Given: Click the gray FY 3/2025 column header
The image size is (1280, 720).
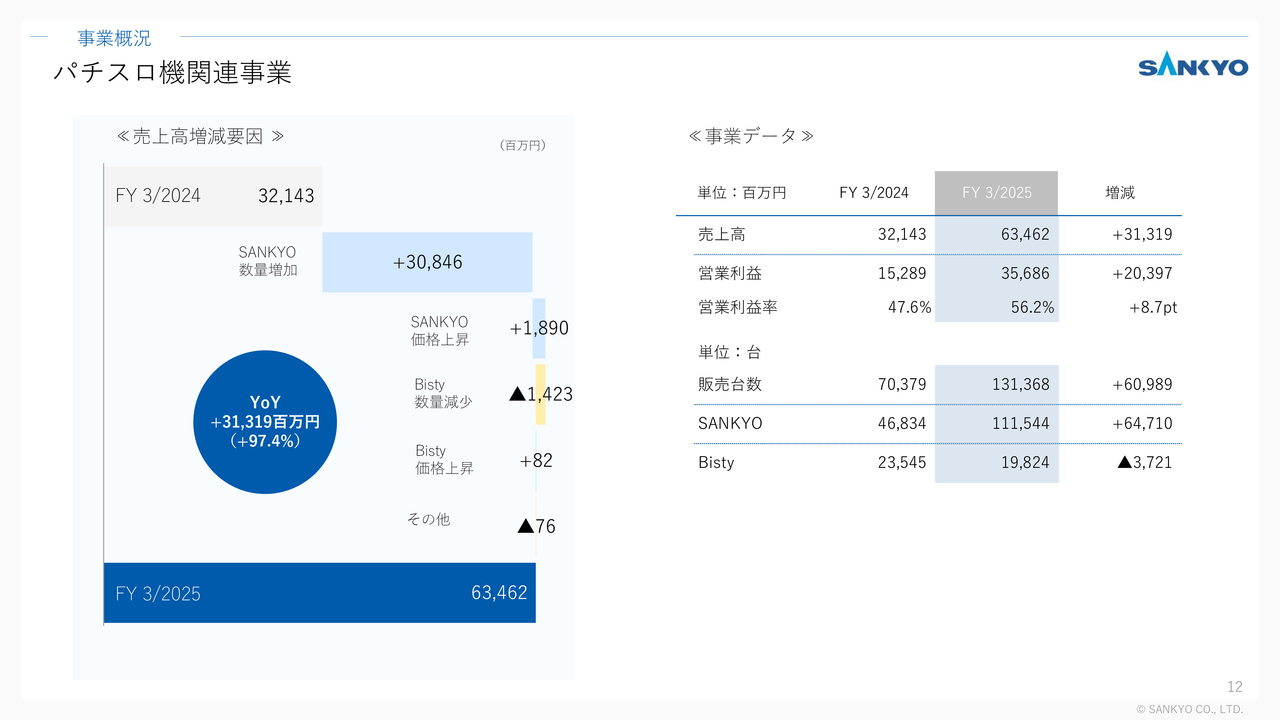Looking at the screenshot, I should point(997,193).
